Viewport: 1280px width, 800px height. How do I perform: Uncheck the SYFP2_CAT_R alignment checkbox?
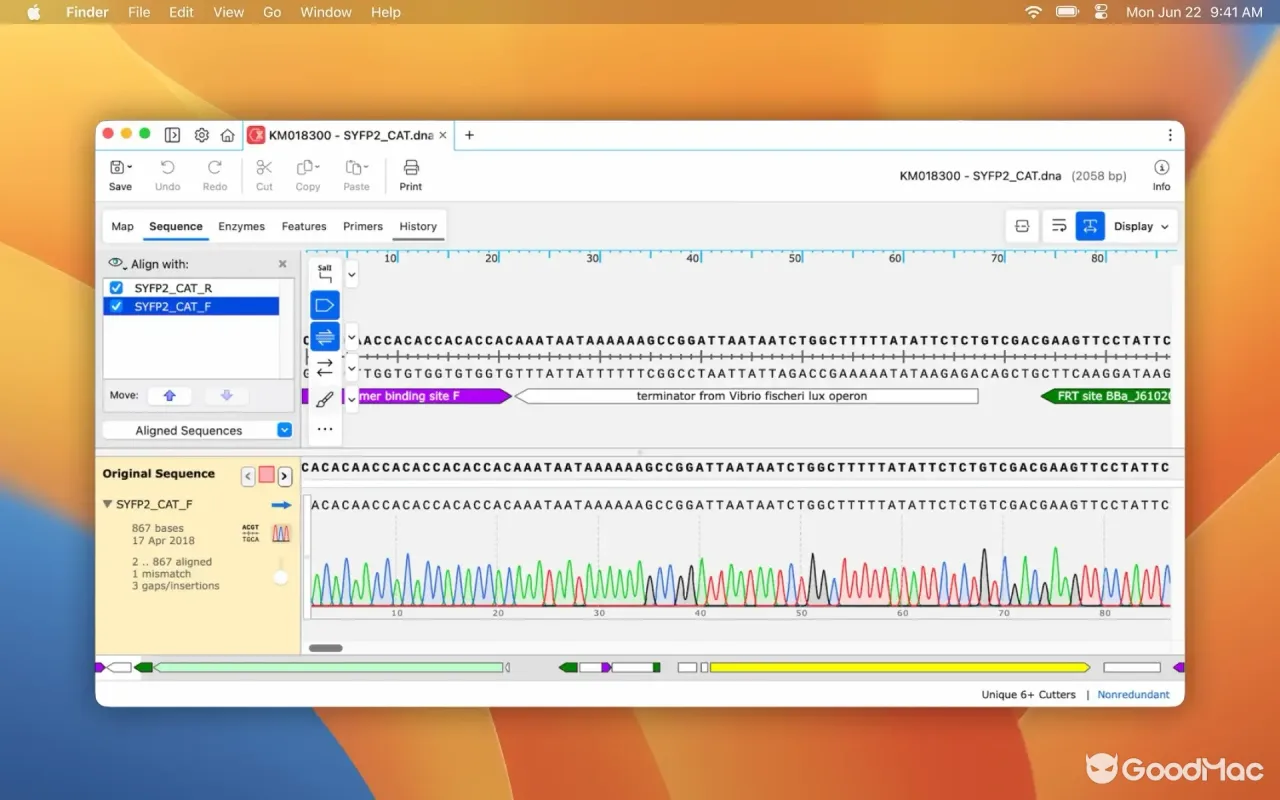[x=116, y=288]
